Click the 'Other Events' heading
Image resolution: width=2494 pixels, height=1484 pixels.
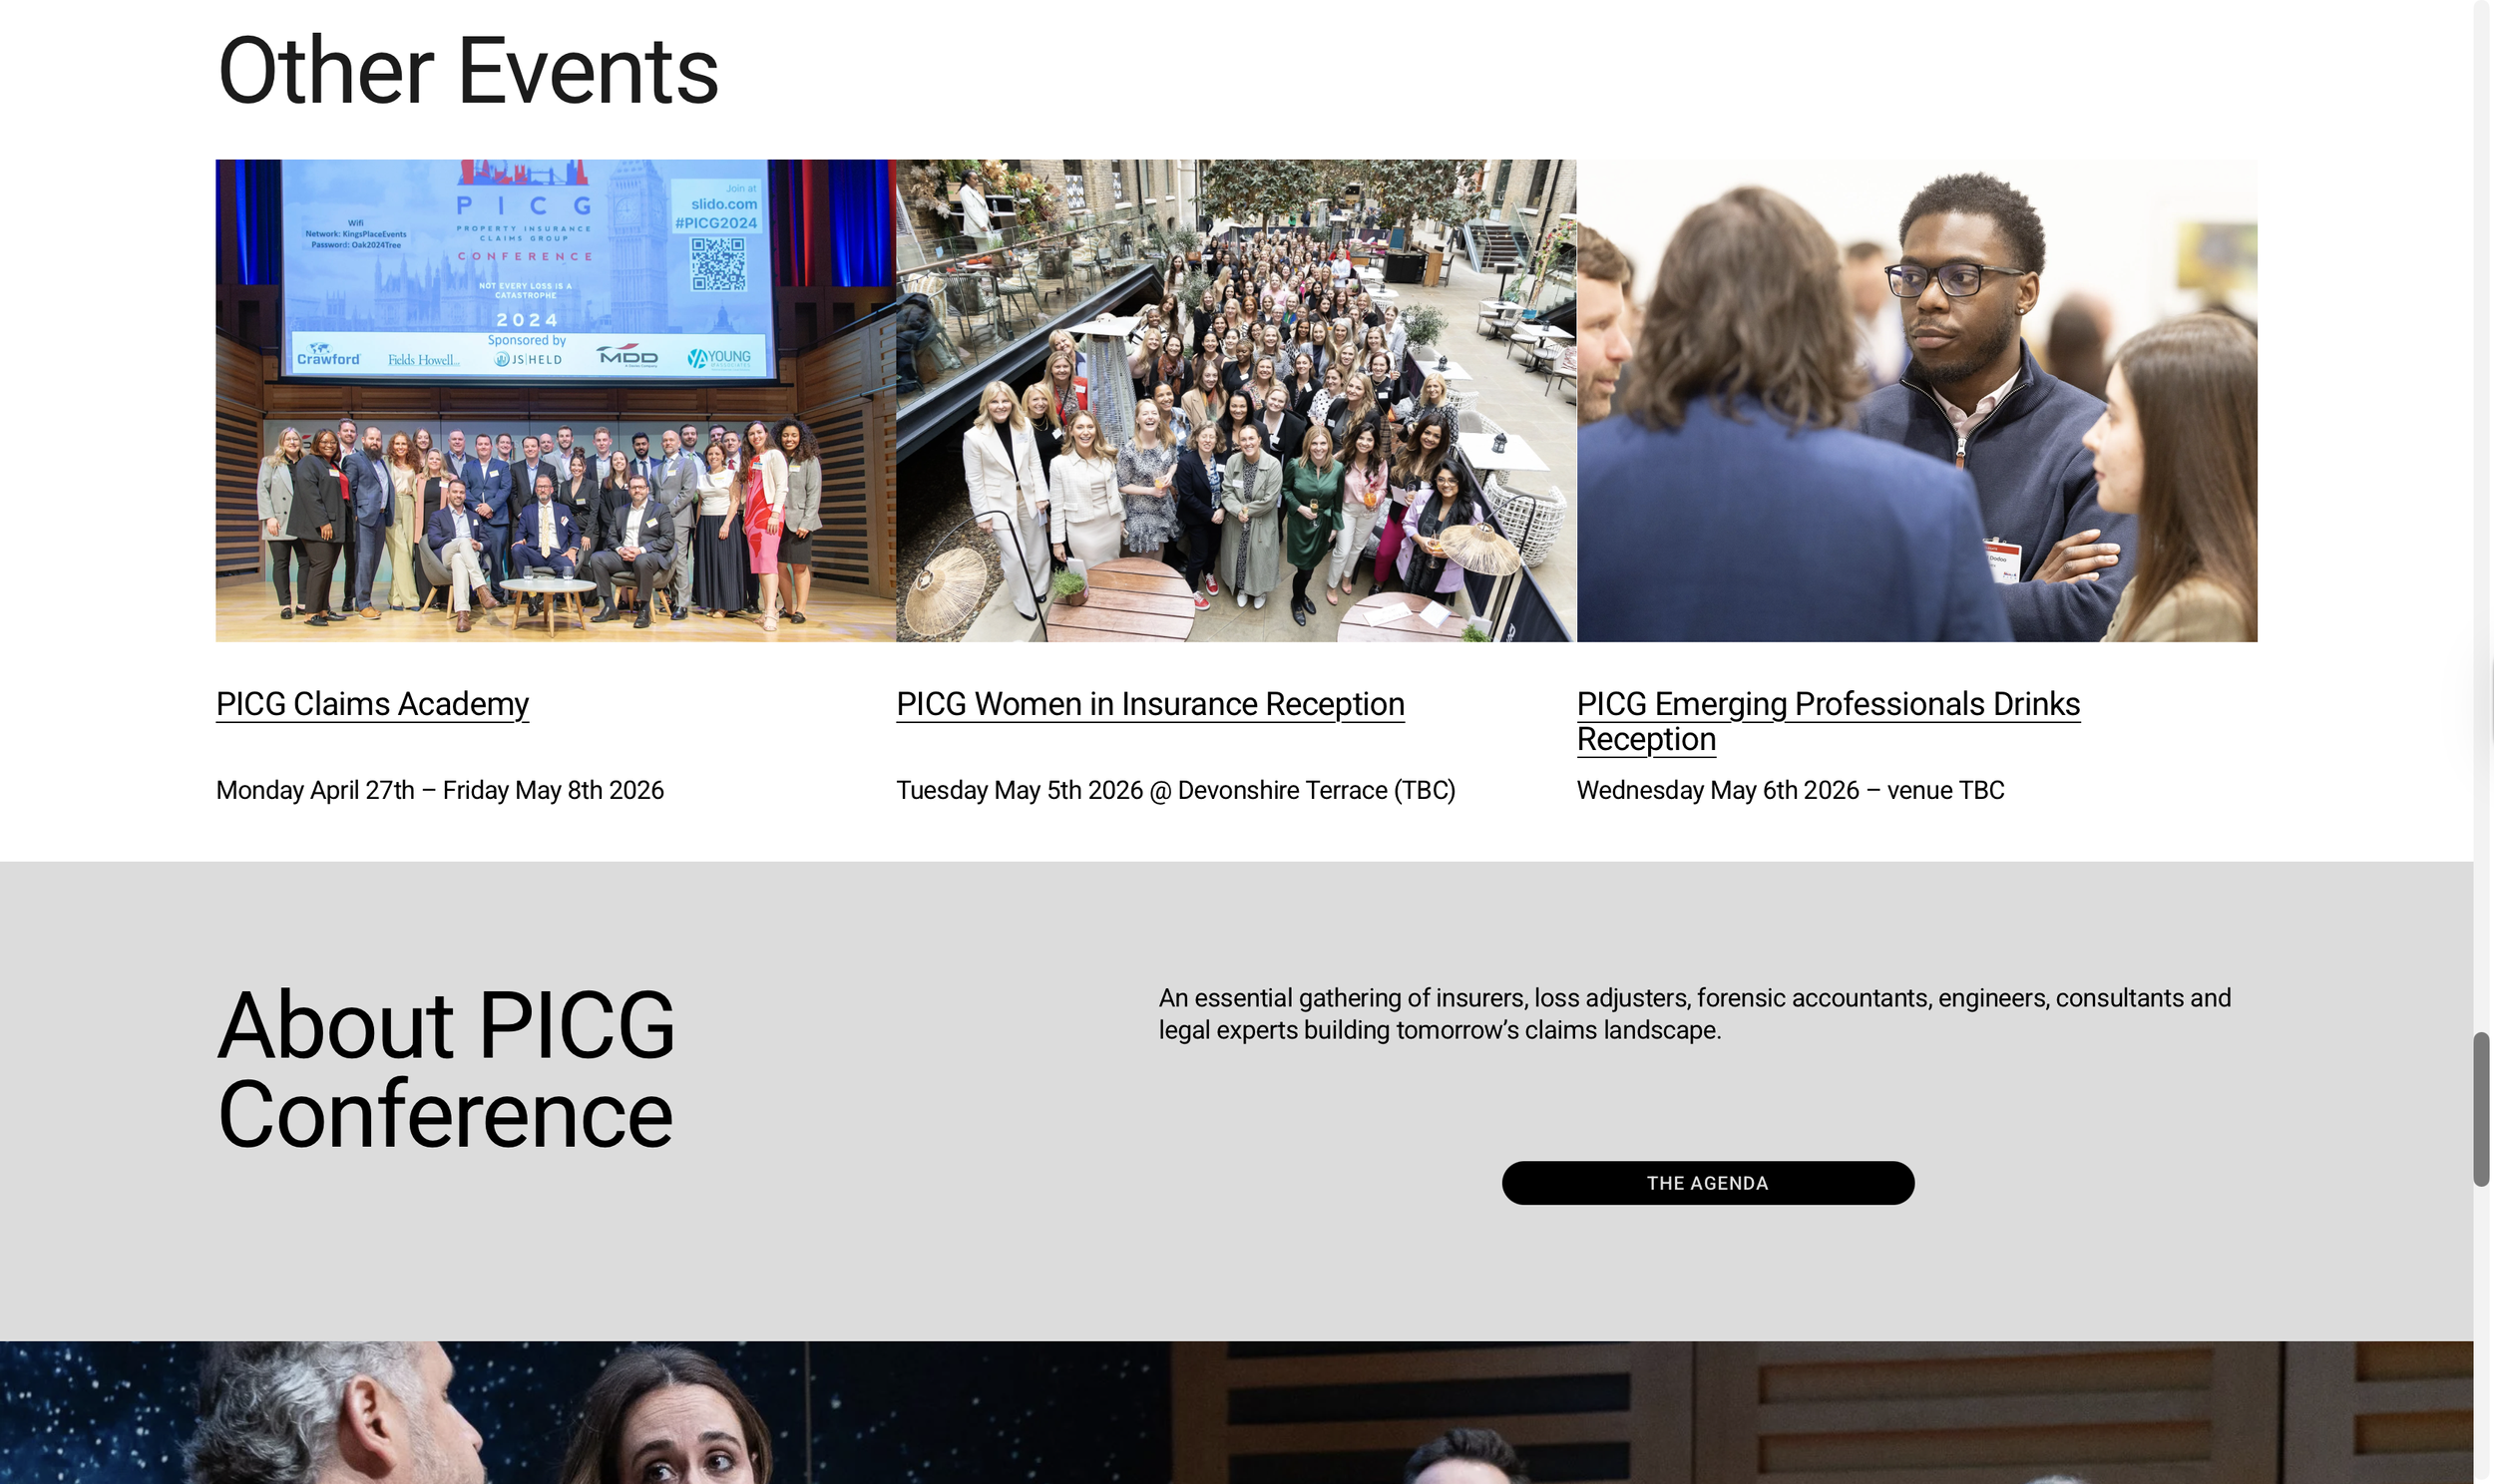click(468, 70)
